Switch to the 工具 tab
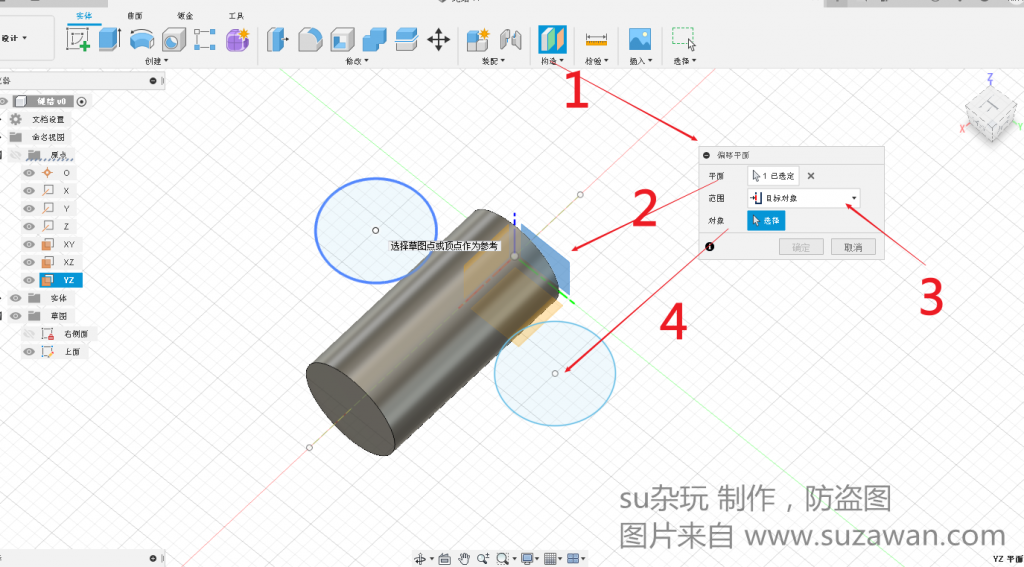1024x567 pixels. point(236,15)
